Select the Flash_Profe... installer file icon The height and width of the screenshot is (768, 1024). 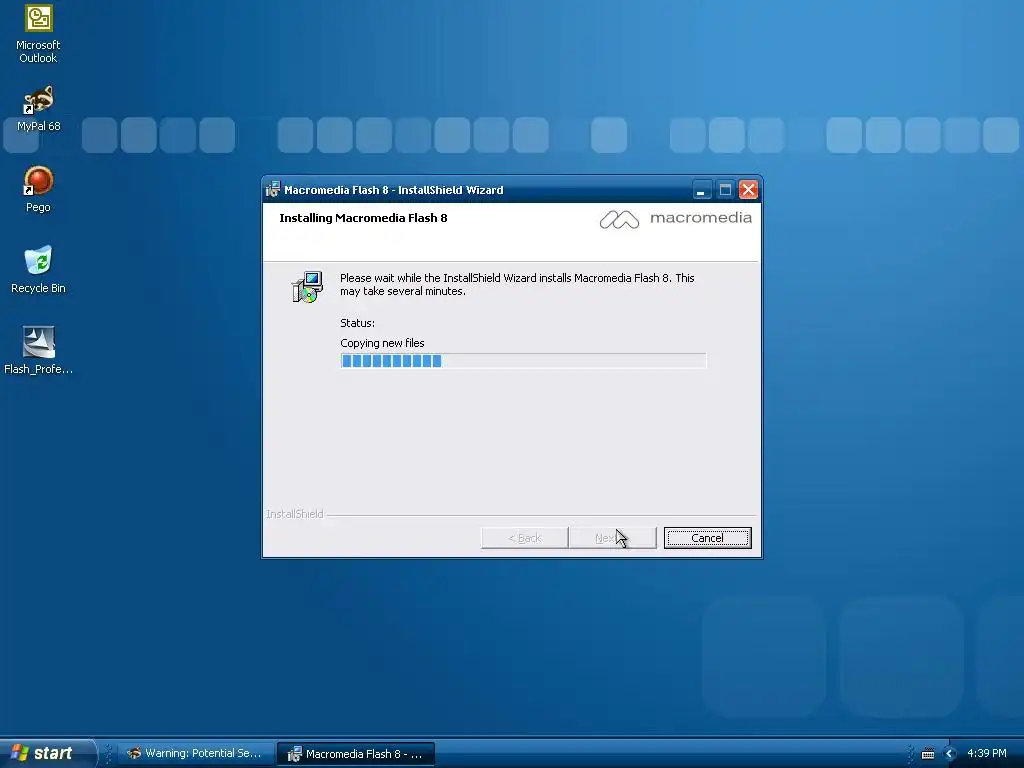coord(38,351)
